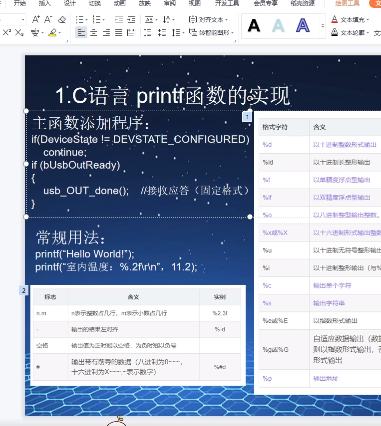
Task: Click the printf("Hello World!"); line
Action: tap(85, 254)
